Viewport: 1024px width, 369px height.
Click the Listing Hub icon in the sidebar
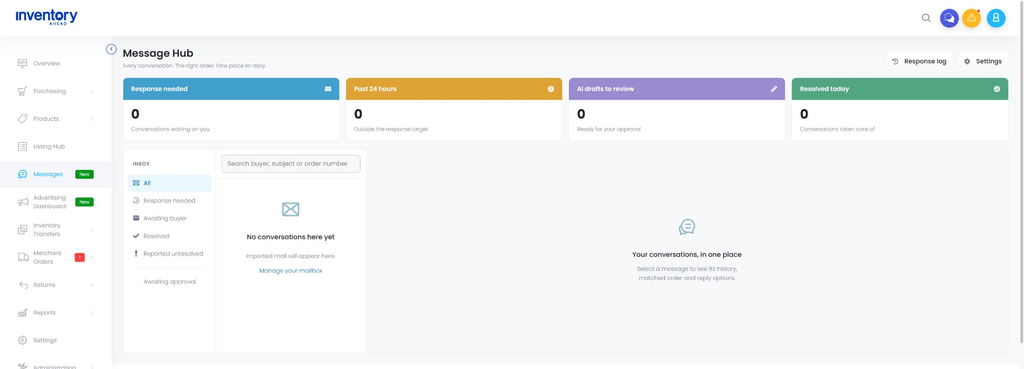pos(23,146)
